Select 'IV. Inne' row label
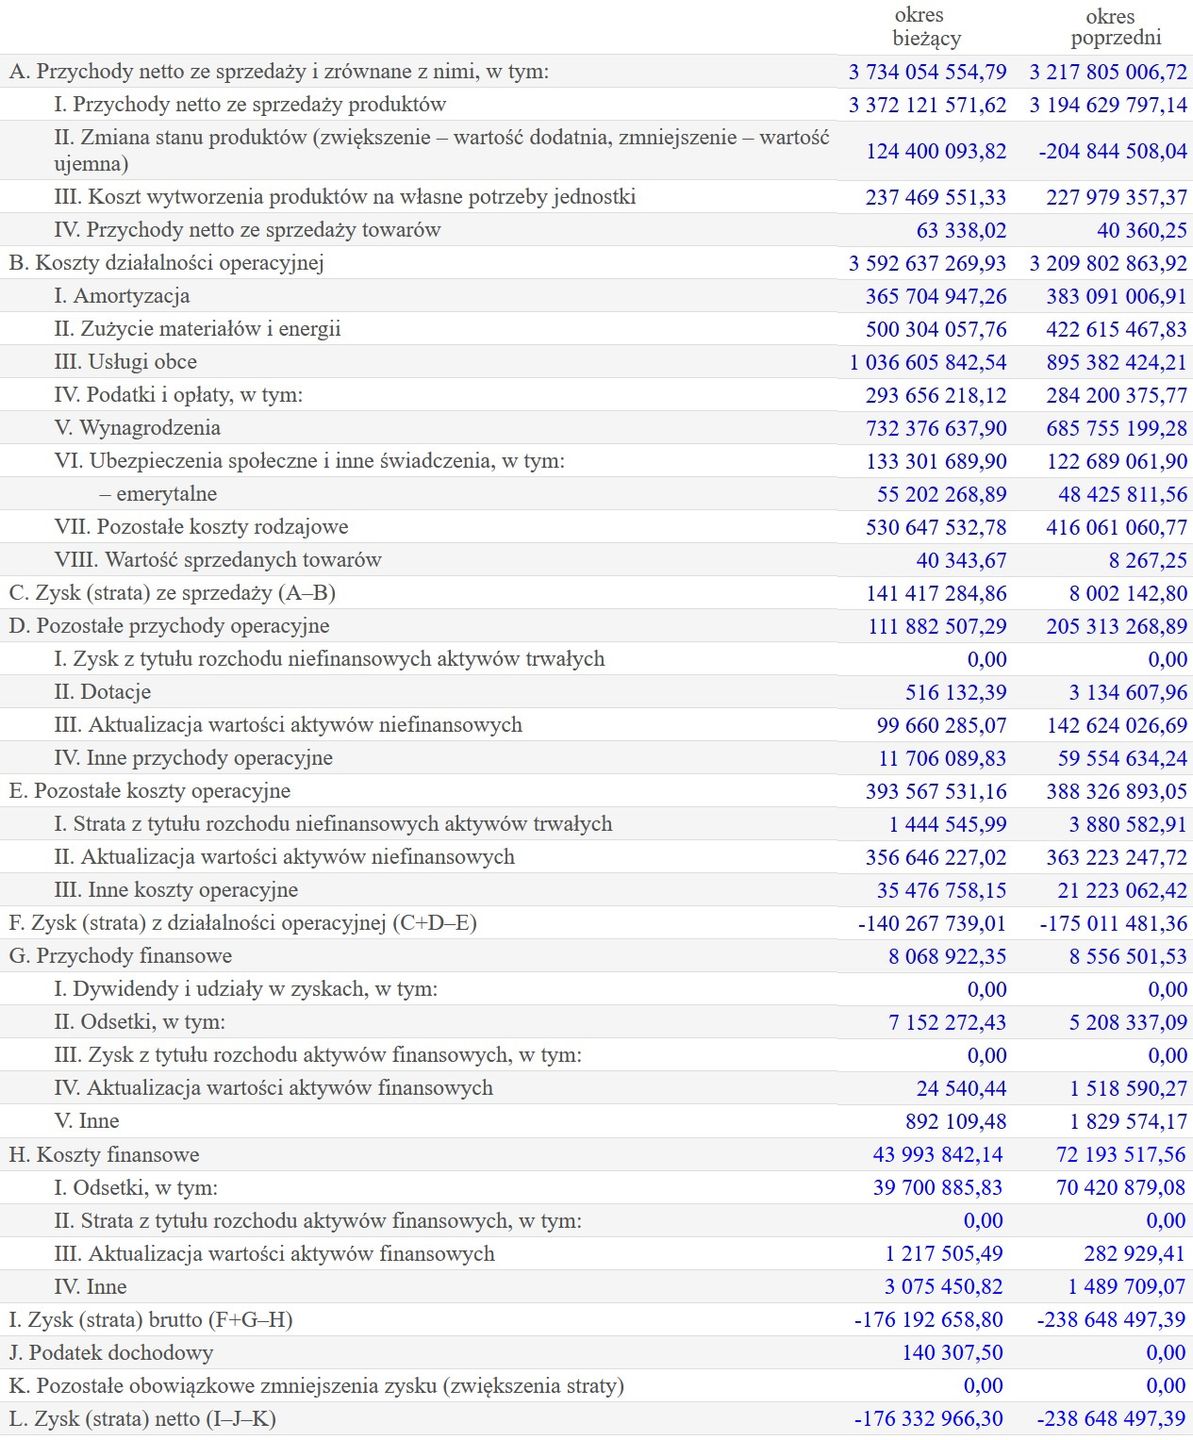This screenshot has width=1193, height=1440. tap(90, 1286)
